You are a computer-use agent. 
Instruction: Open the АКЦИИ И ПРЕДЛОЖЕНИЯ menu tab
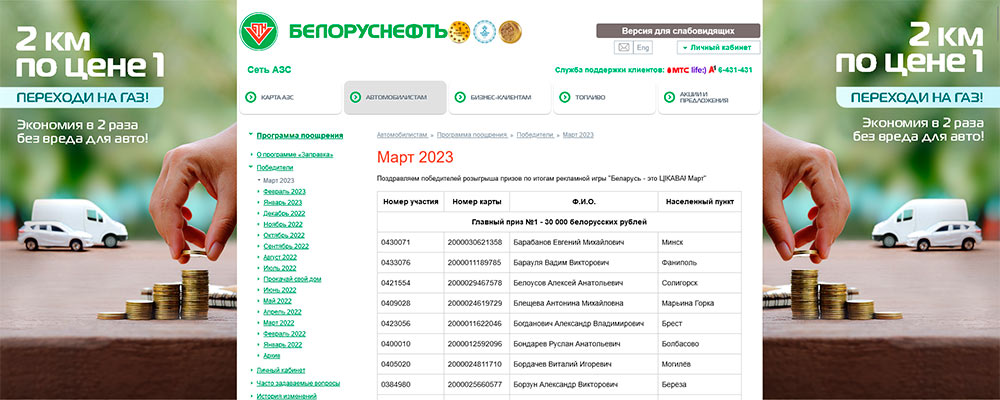[x=709, y=98]
